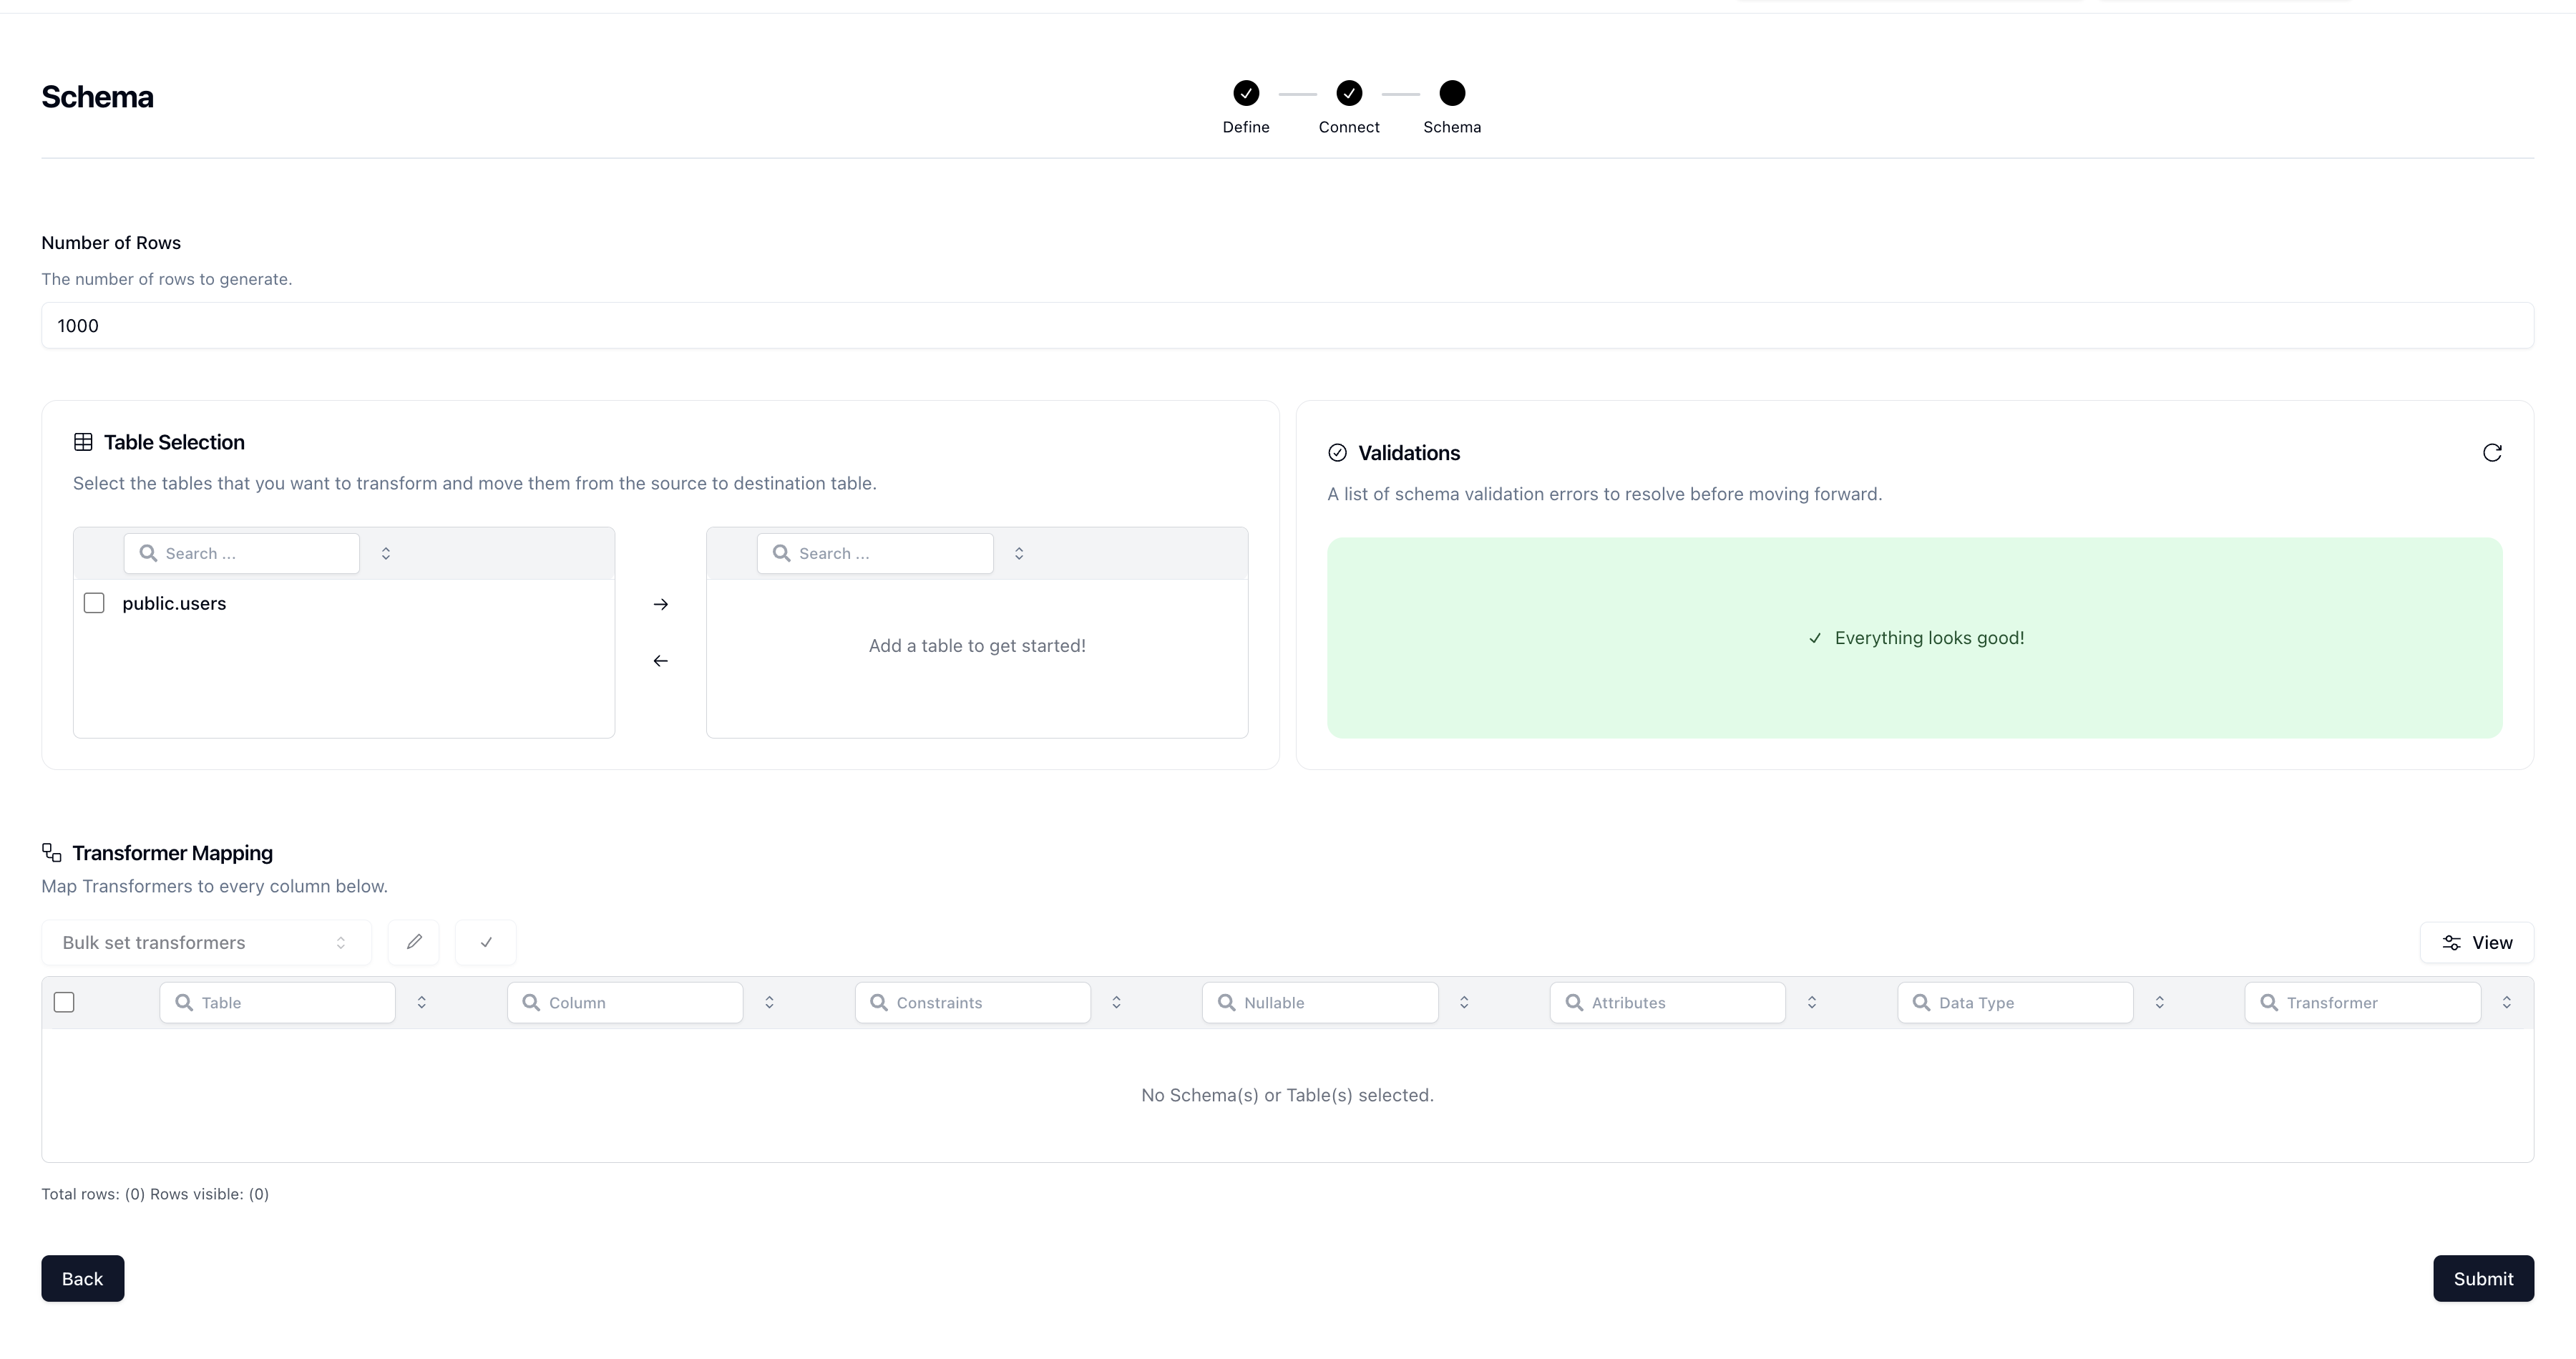Click the Nullable filter input
Image resolution: width=2576 pixels, height=1359 pixels.
(1320, 1002)
